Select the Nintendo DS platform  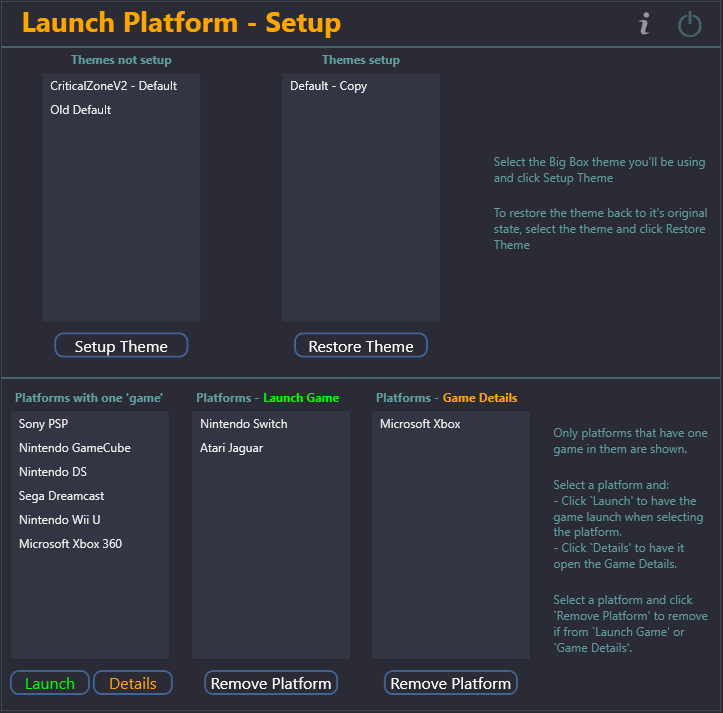[55, 472]
